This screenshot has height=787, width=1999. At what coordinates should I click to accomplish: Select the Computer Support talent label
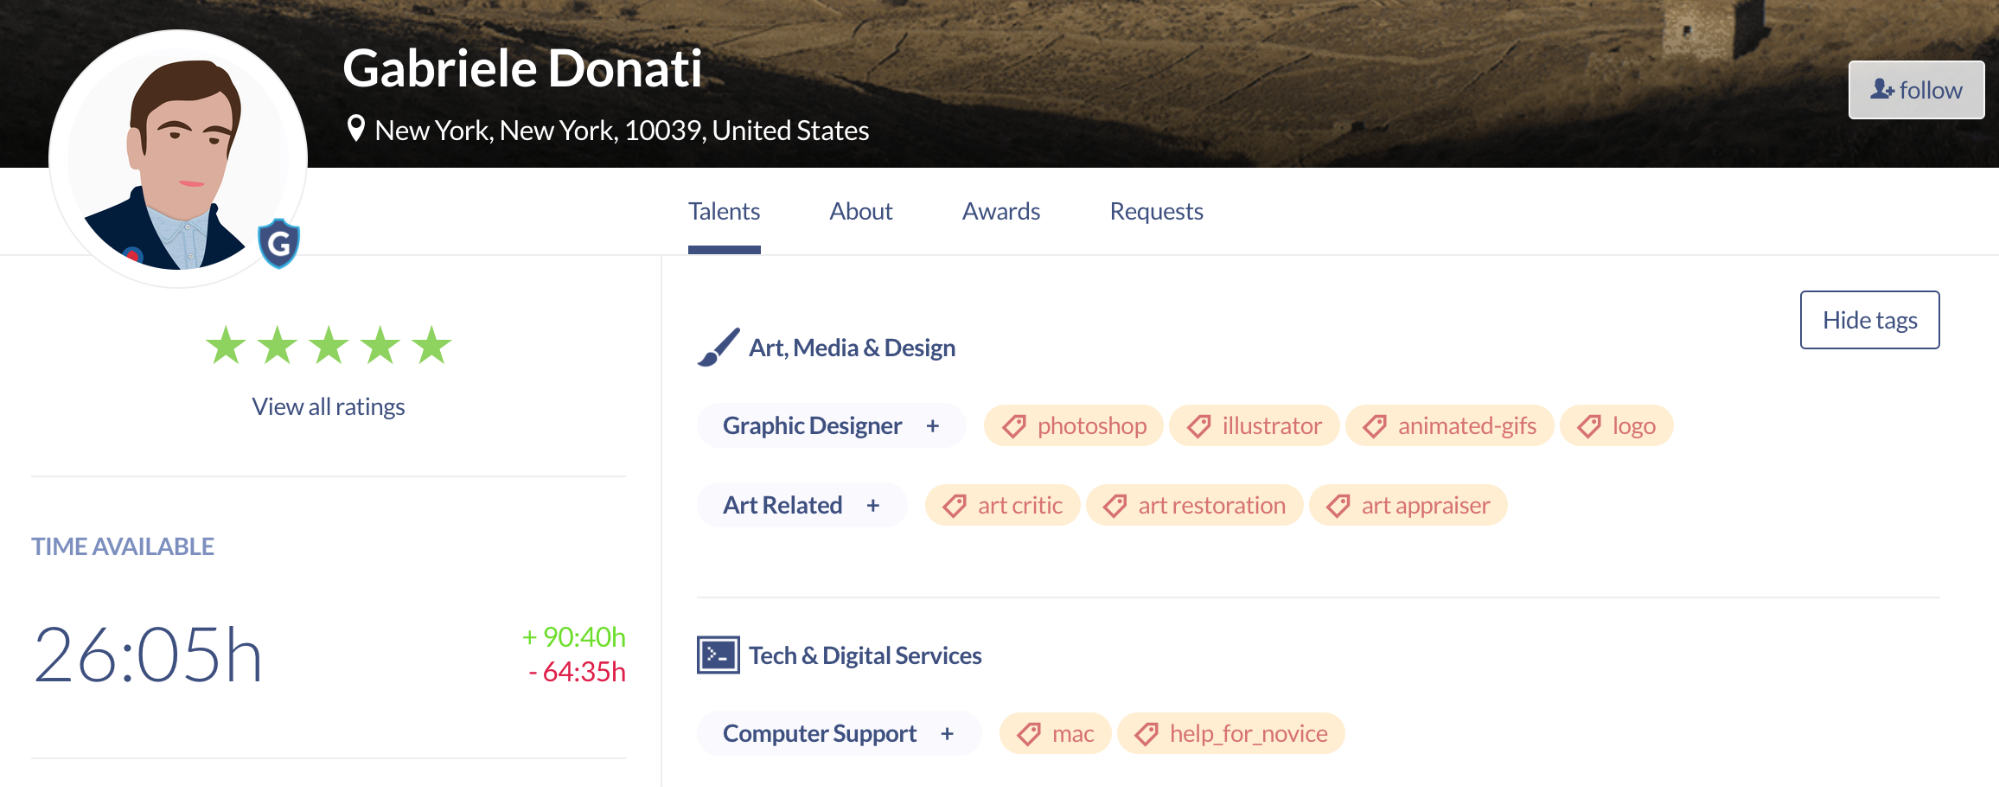820,734
